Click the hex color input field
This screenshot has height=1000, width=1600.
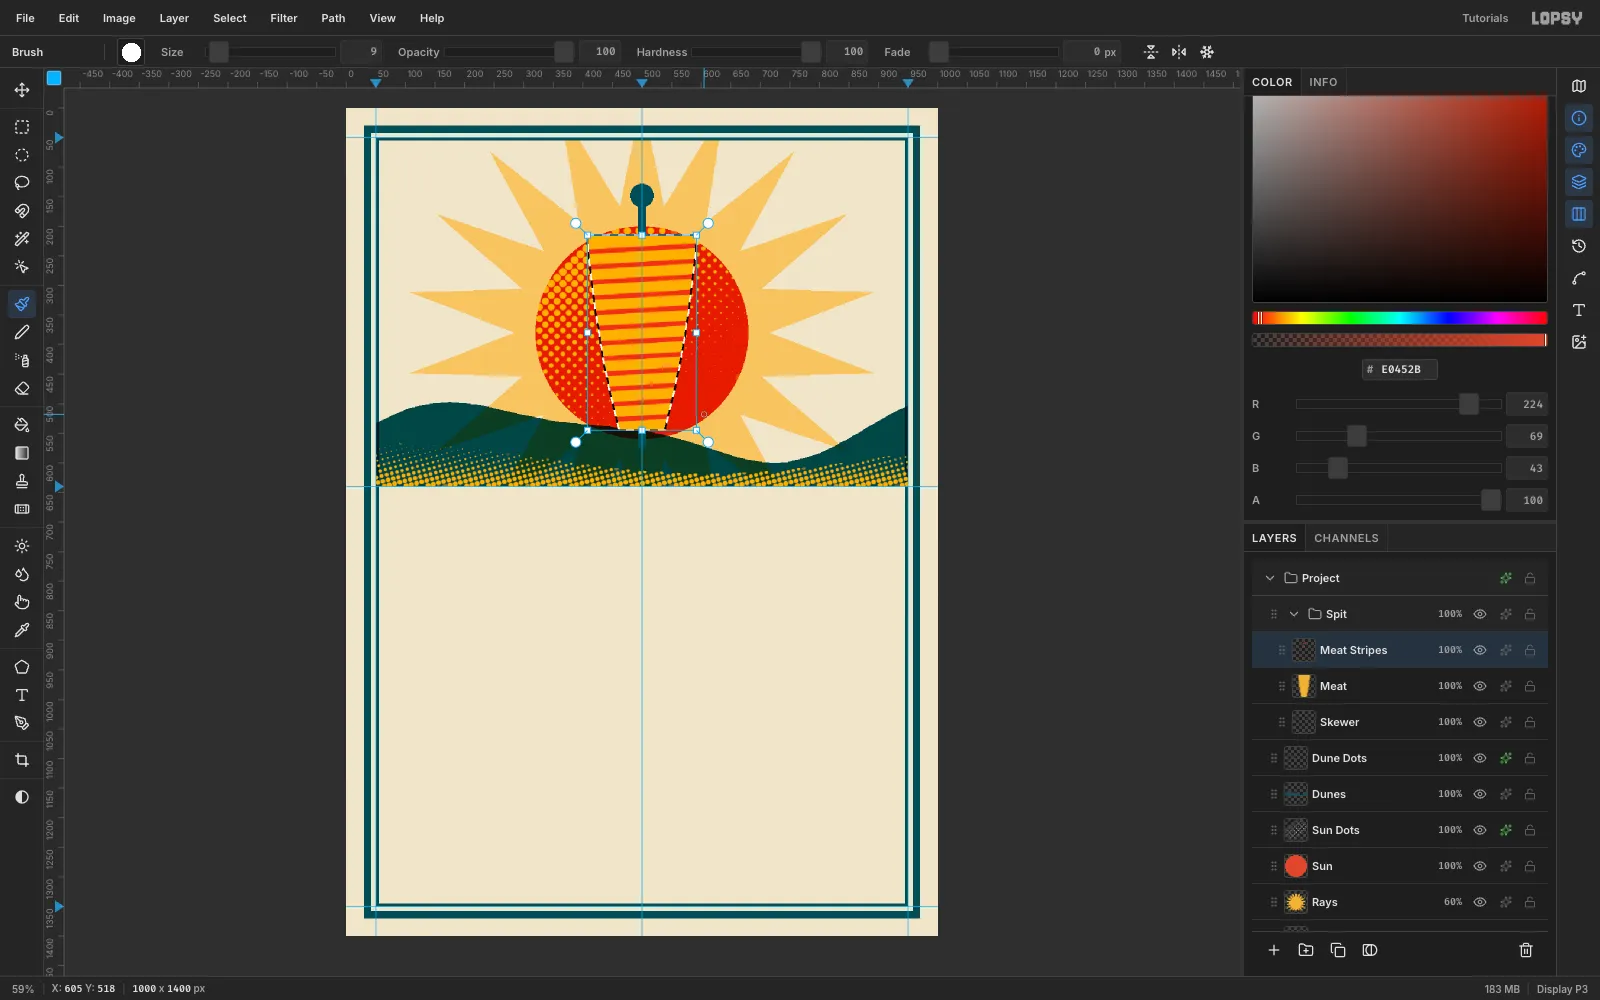click(x=1400, y=369)
